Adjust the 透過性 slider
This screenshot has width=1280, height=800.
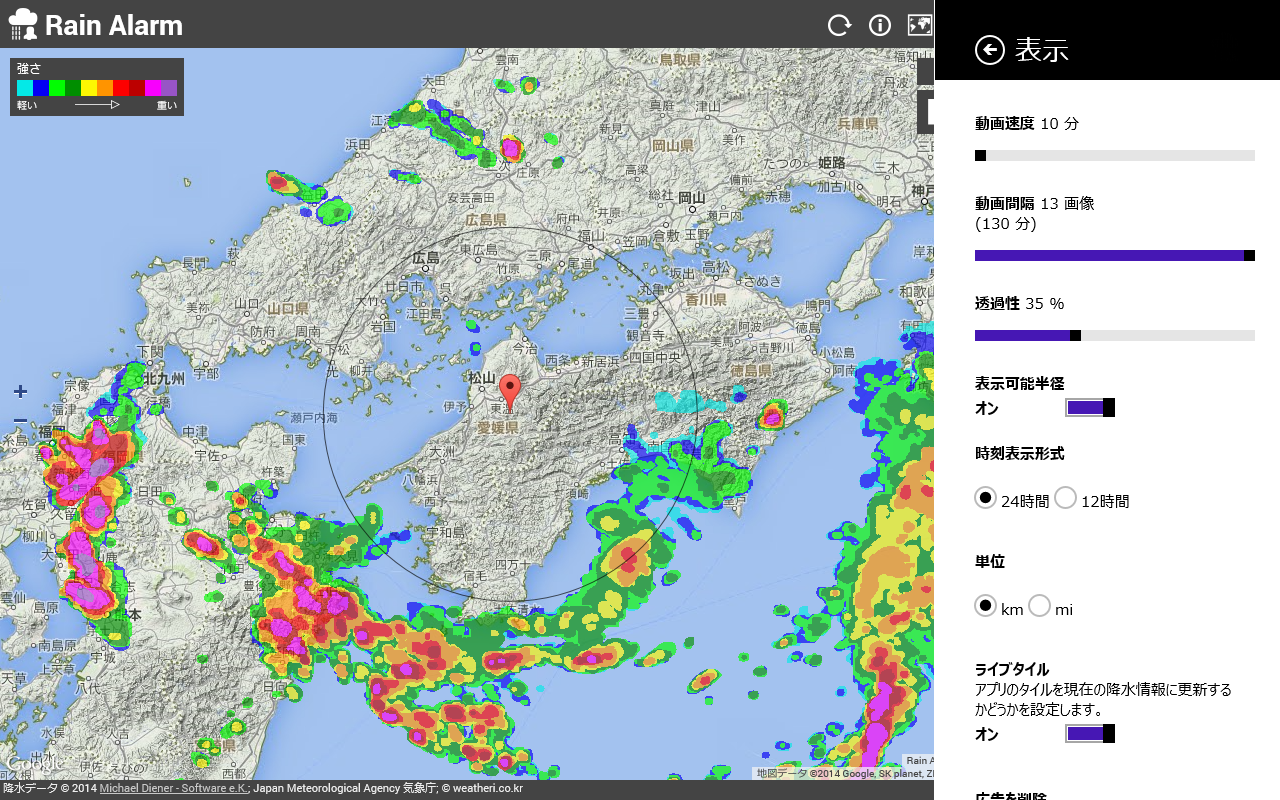(x=1115, y=335)
